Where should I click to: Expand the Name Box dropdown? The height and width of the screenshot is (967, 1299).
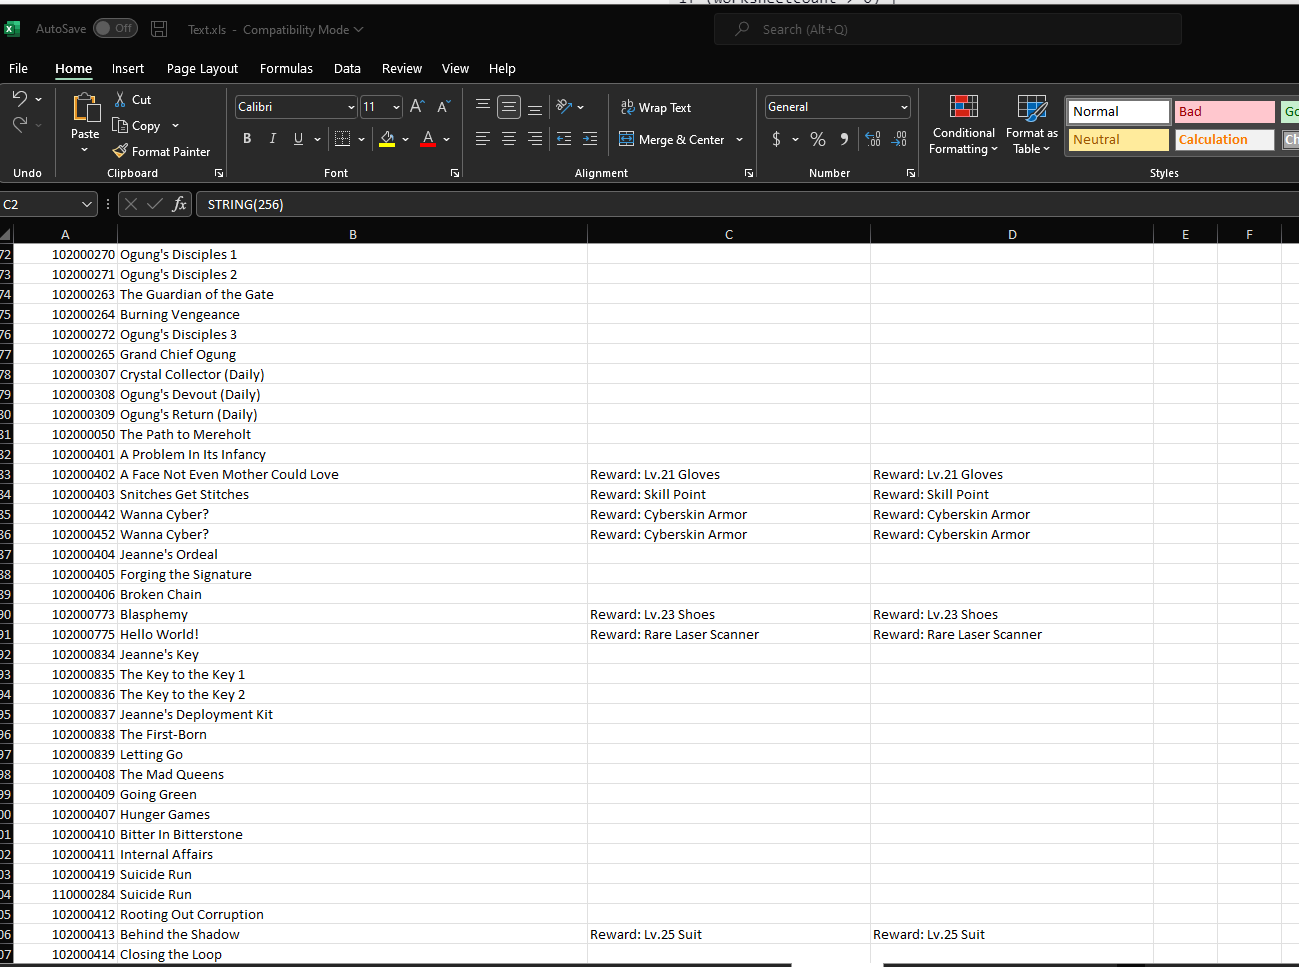tap(86, 204)
